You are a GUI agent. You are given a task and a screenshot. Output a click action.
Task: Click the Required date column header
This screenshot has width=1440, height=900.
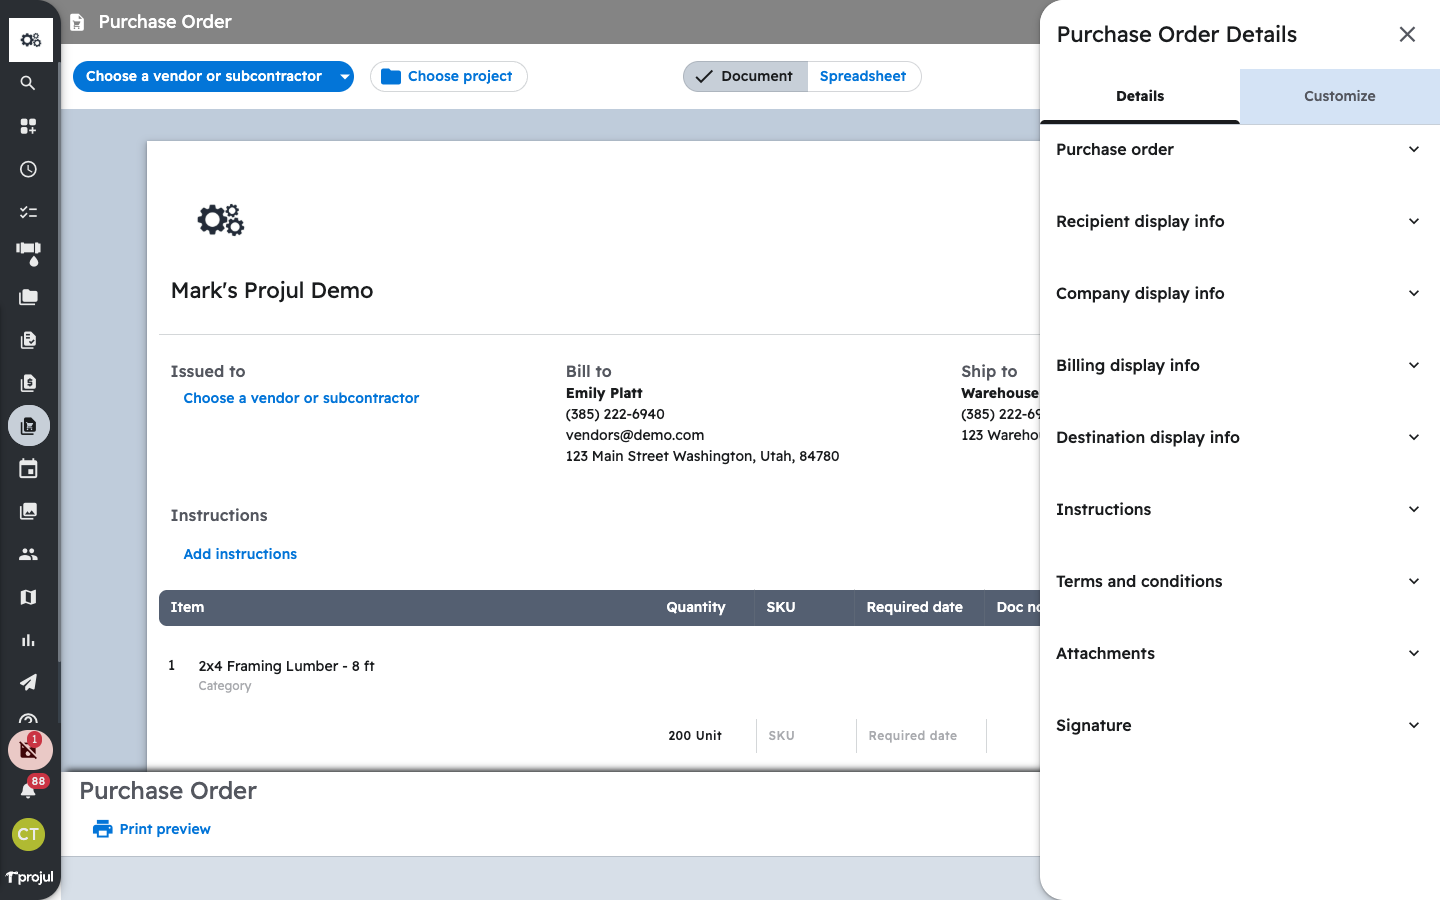[915, 607]
